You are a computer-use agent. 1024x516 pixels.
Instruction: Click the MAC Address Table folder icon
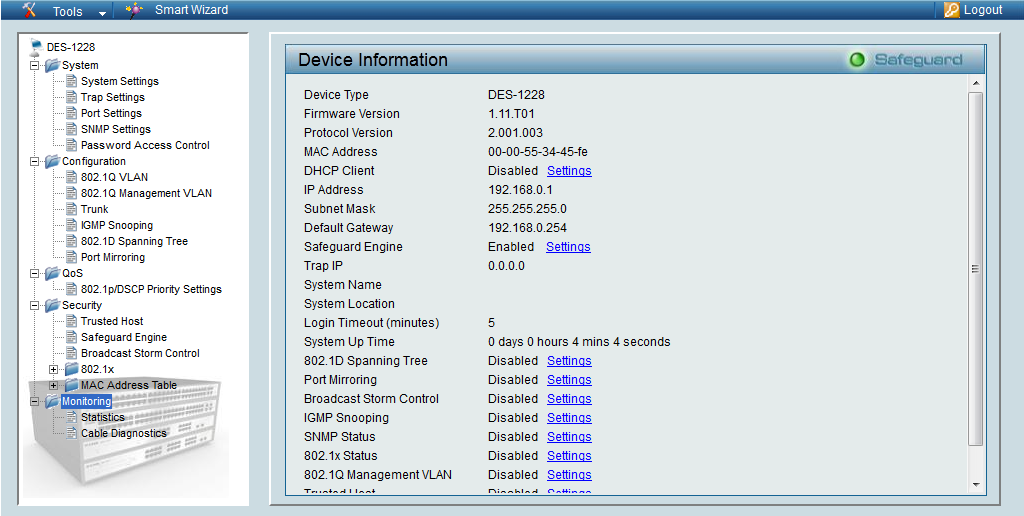(x=71, y=385)
